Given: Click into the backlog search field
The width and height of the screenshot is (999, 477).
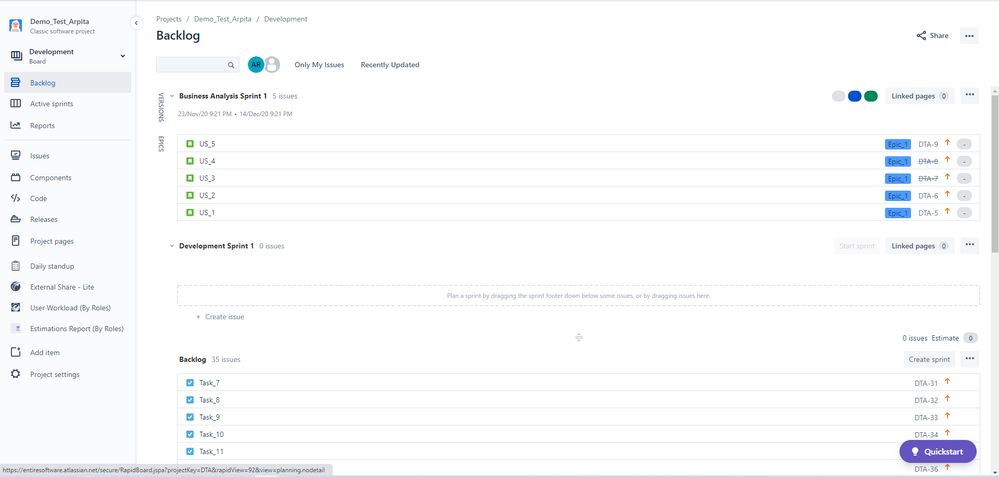Looking at the screenshot, I should coord(198,65).
